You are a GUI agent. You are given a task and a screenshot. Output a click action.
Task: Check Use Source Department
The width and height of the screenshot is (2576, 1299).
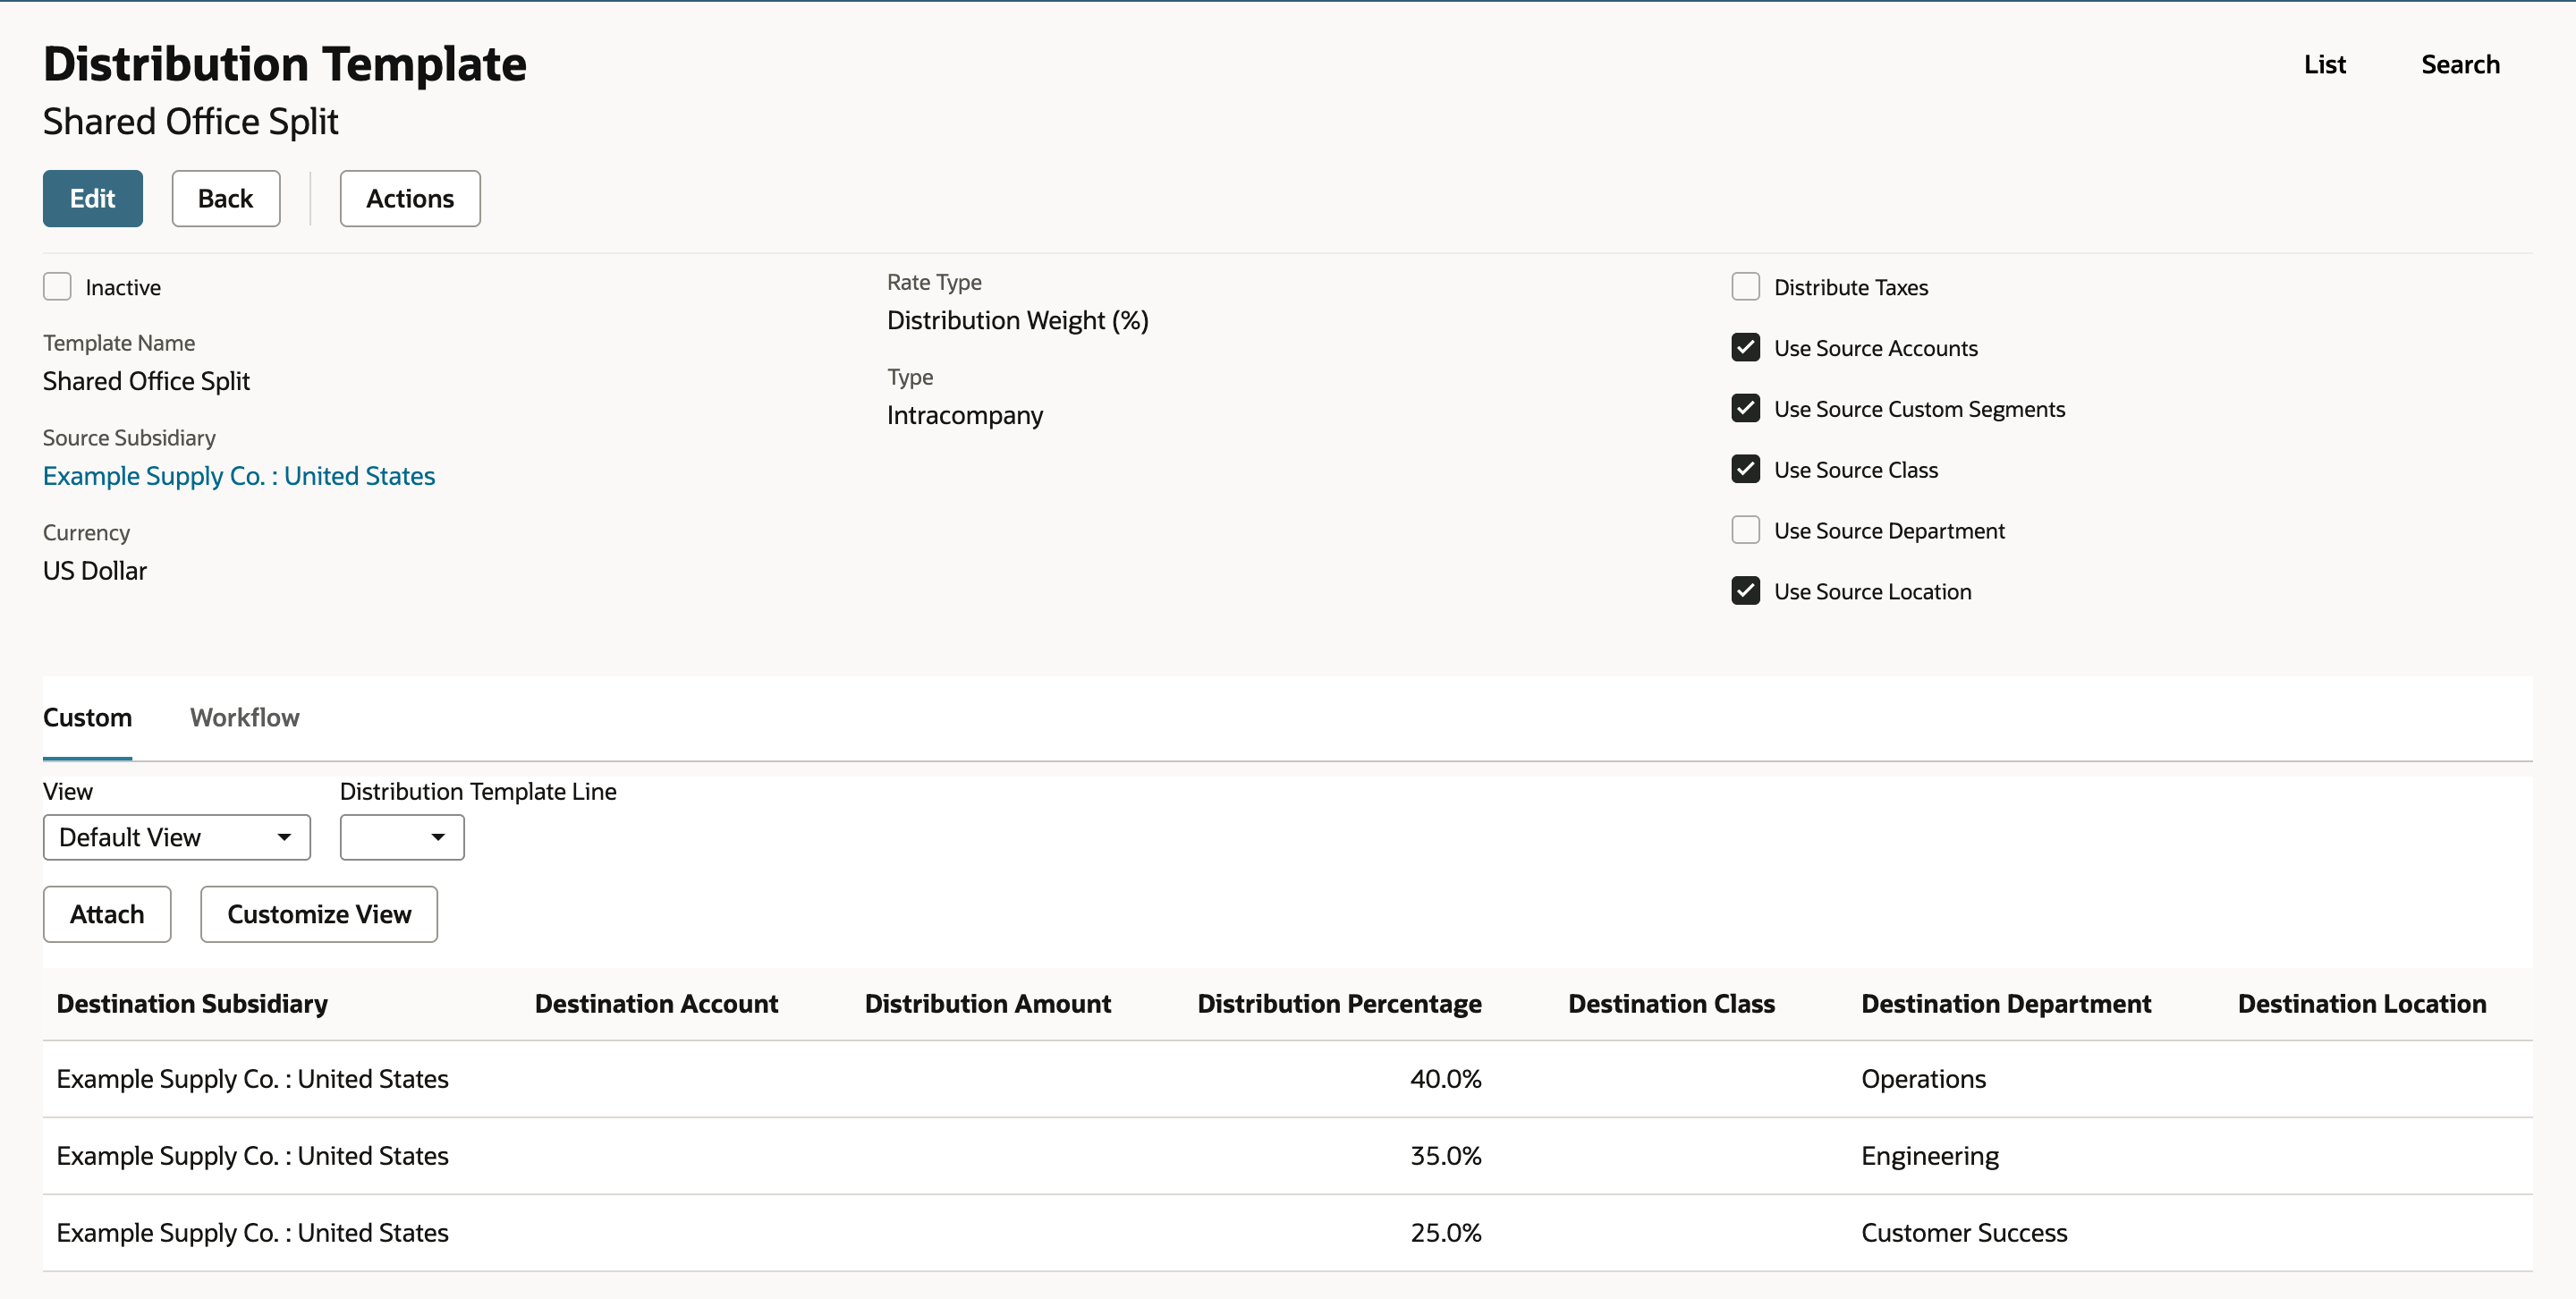(1745, 530)
